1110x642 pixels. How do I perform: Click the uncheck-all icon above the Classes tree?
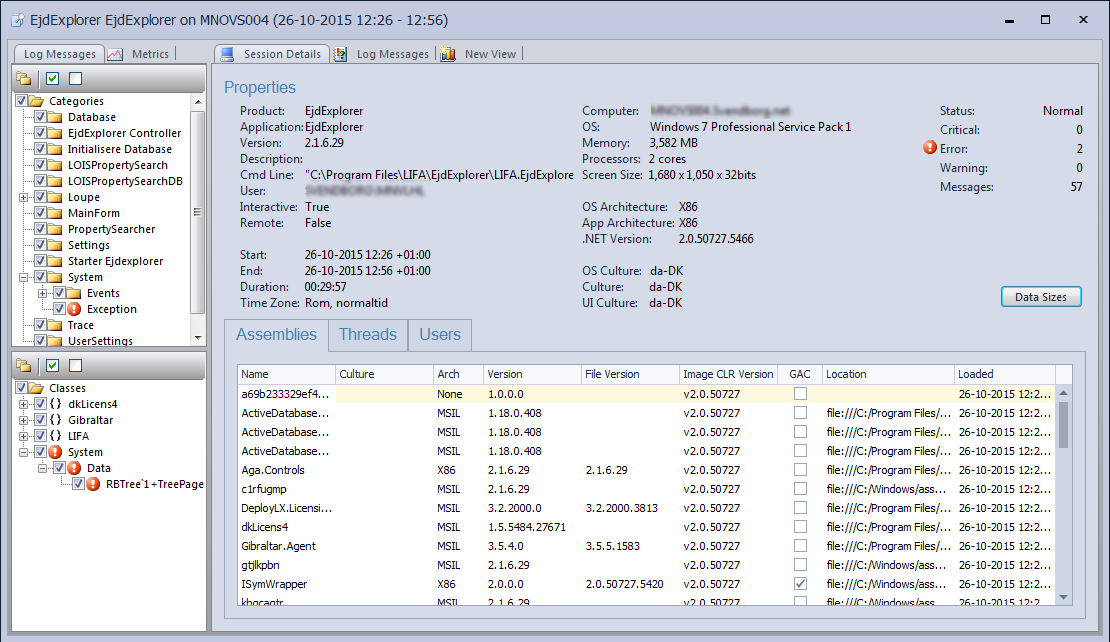click(76, 366)
